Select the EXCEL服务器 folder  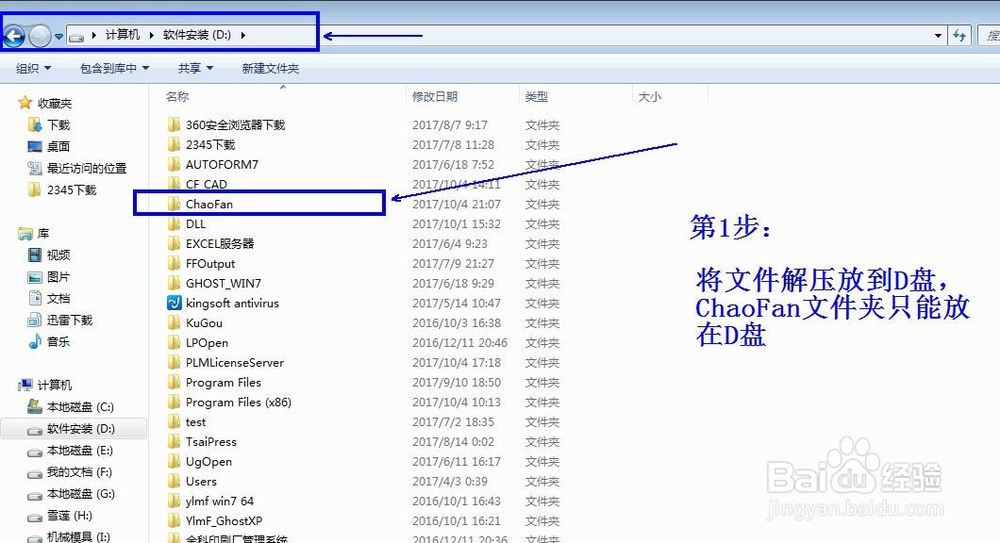click(x=219, y=243)
